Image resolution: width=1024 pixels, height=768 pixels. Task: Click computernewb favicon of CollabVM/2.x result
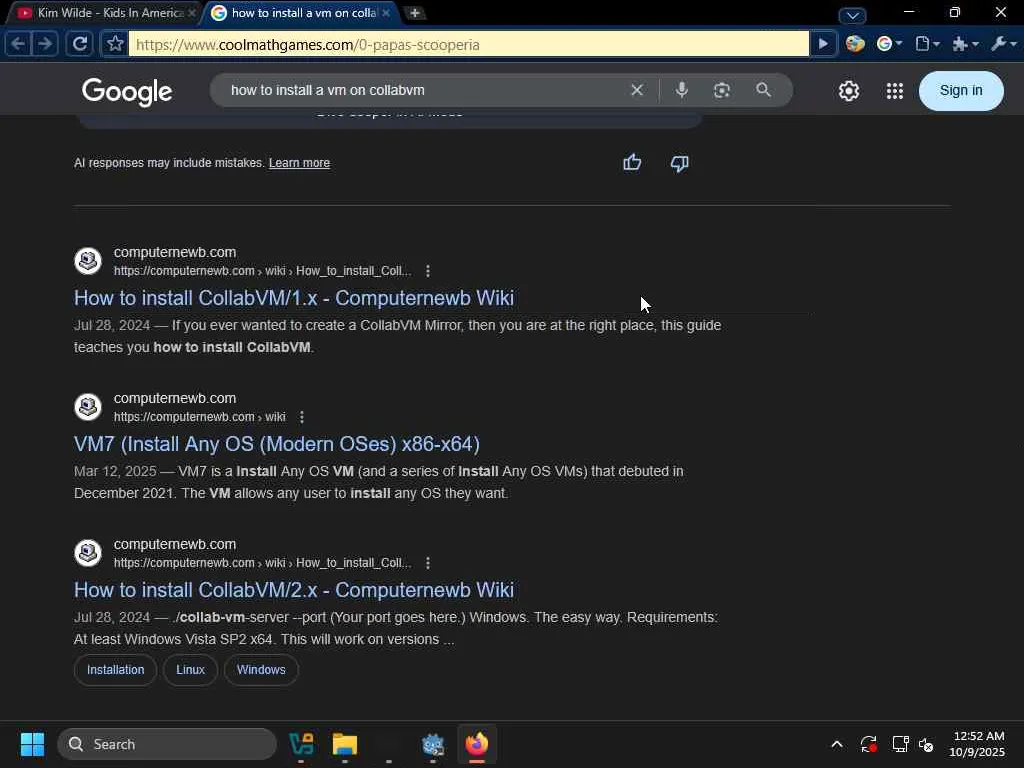point(88,553)
